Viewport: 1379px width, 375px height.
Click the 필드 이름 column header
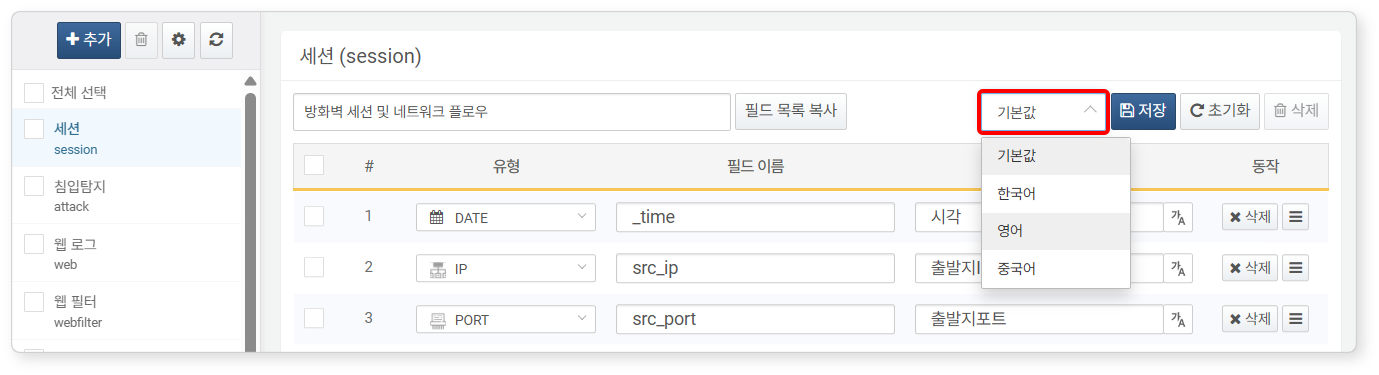coord(755,166)
